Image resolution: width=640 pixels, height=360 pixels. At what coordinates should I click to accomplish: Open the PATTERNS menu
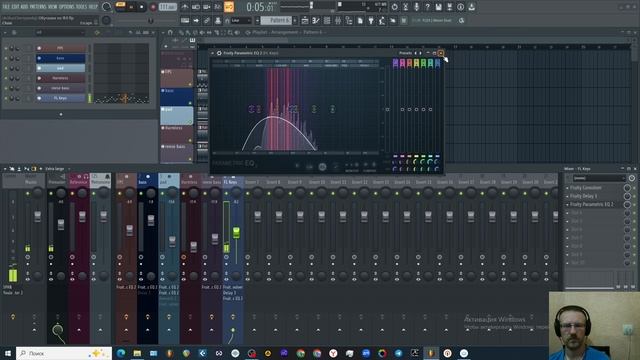(39, 7)
